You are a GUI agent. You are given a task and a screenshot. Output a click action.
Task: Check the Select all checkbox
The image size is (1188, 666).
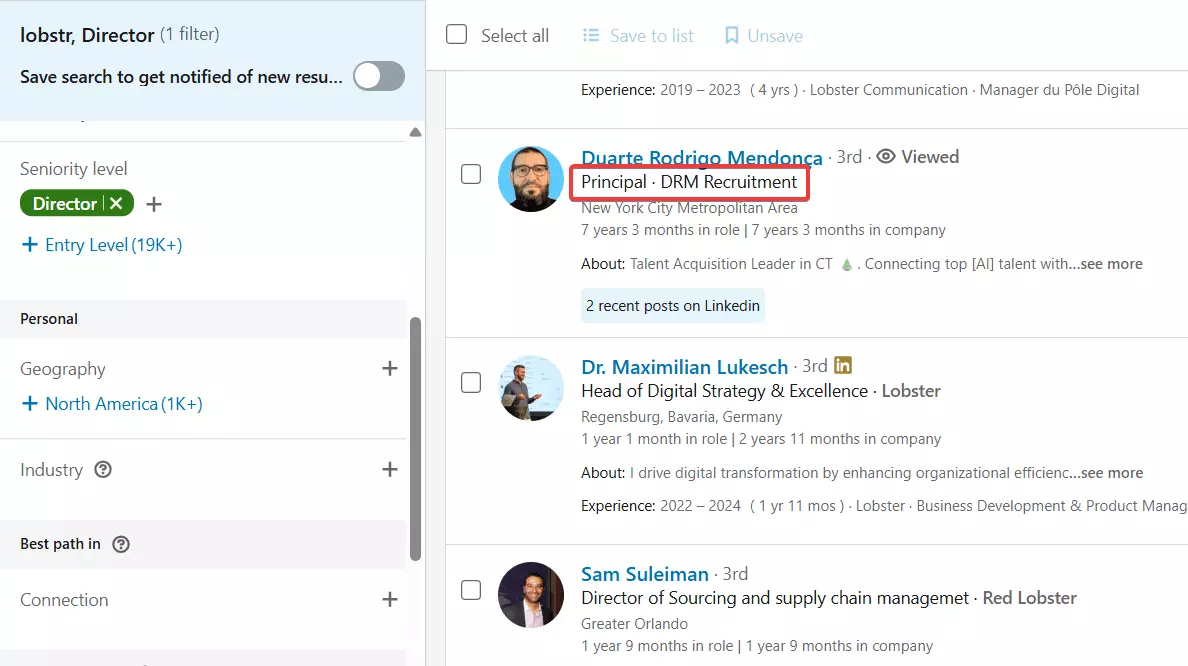coord(456,35)
